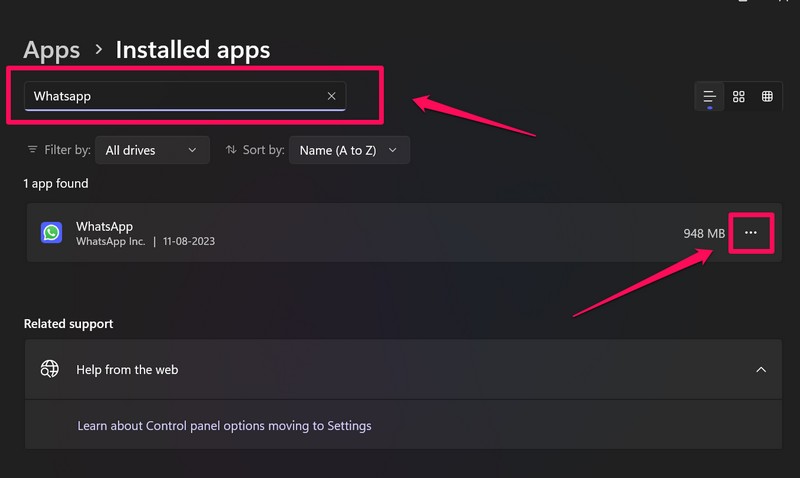Click the sort arrows icon beside Sort by
Image resolution: width=800 pixels, height=478 pixels.
pyautogui.click(x=231, y=150)
